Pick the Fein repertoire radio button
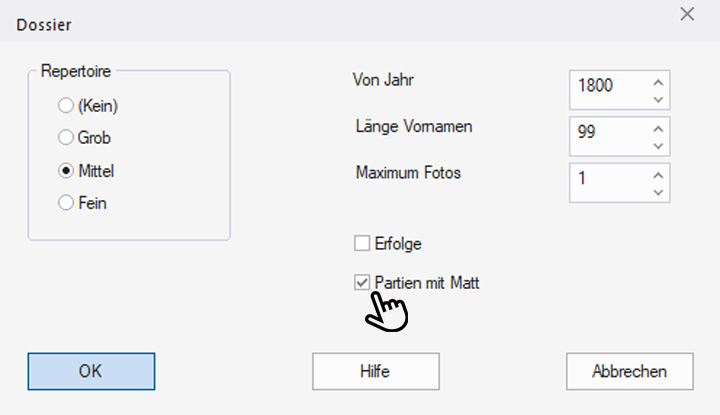The height and width of the screenshot is (415, 720). pos(67,203)
